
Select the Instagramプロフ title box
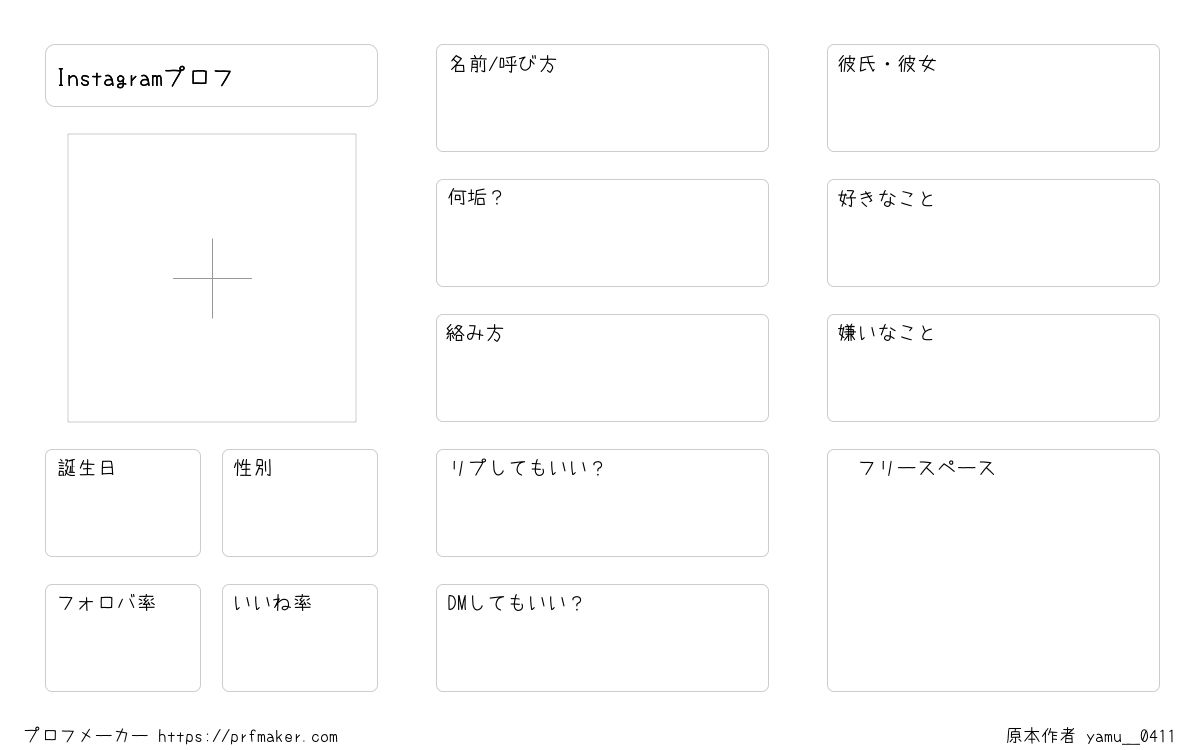211,75
